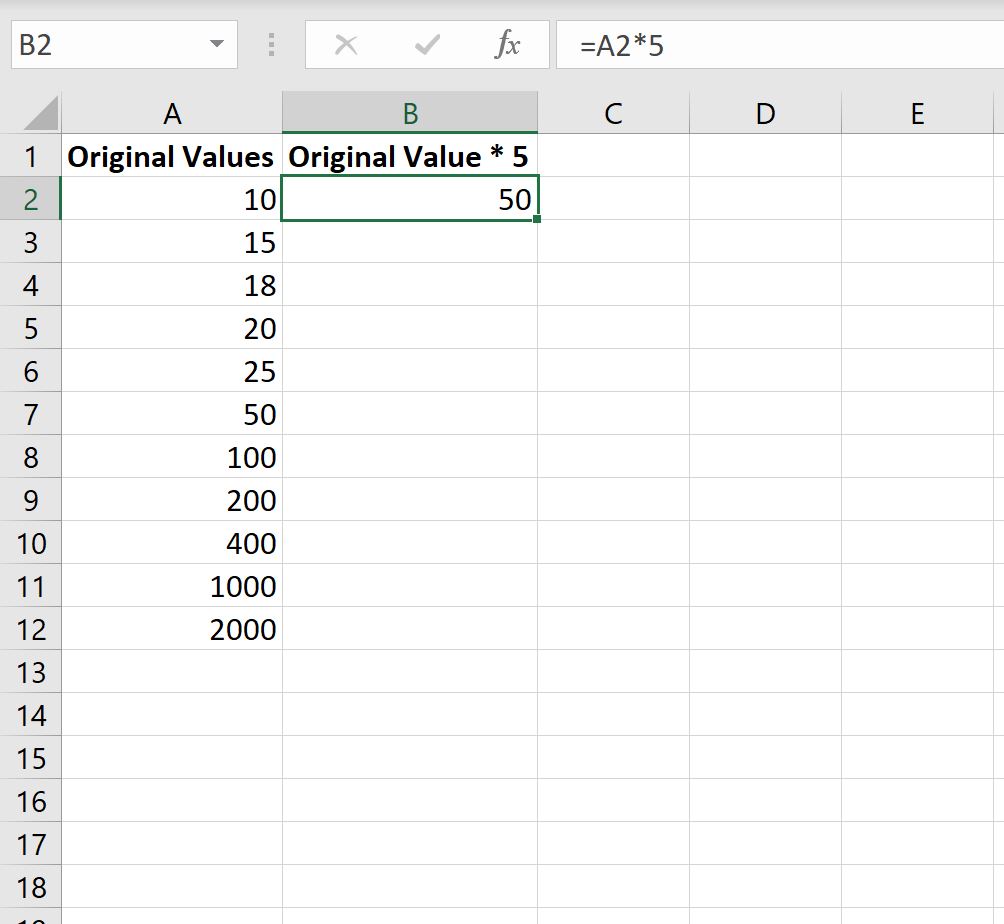Select the Original Value * 5 header cell B1
This screenshot has height=924, width=1004.
(x=410, y=156)
